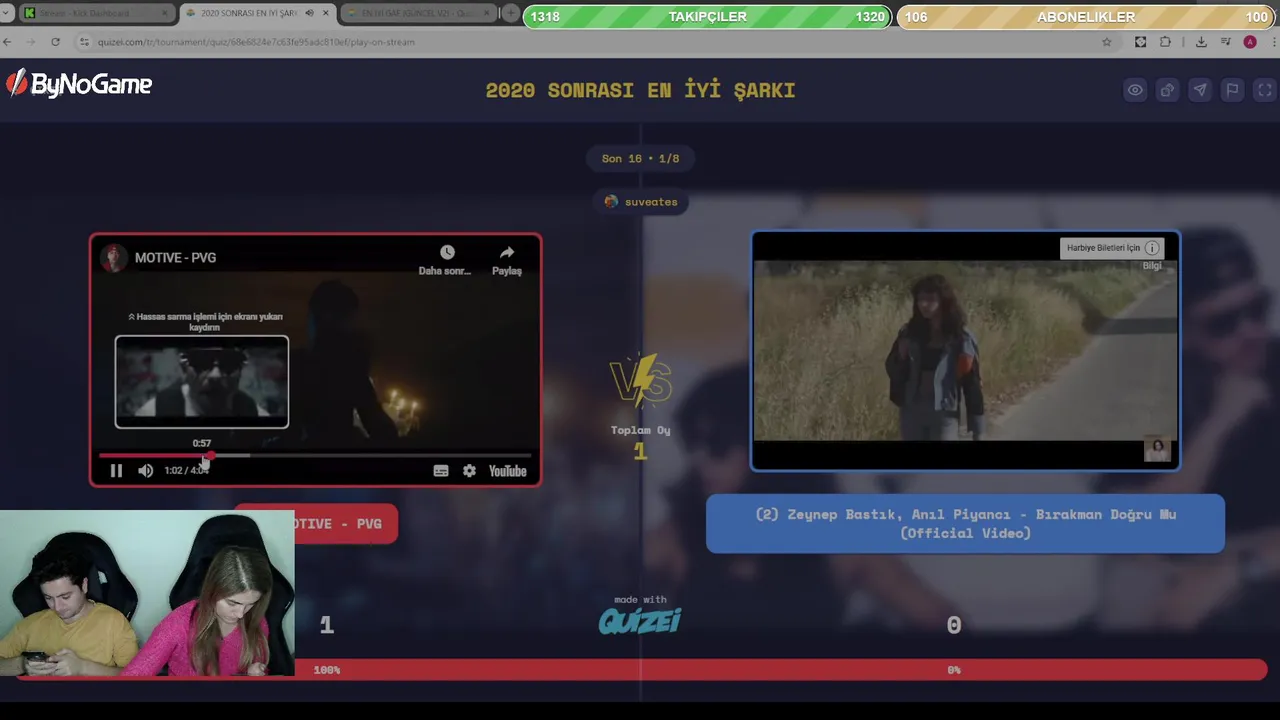This screenshot has width=1280, height=720.
Task: Go forward in the browser
Action: point(30,42)
